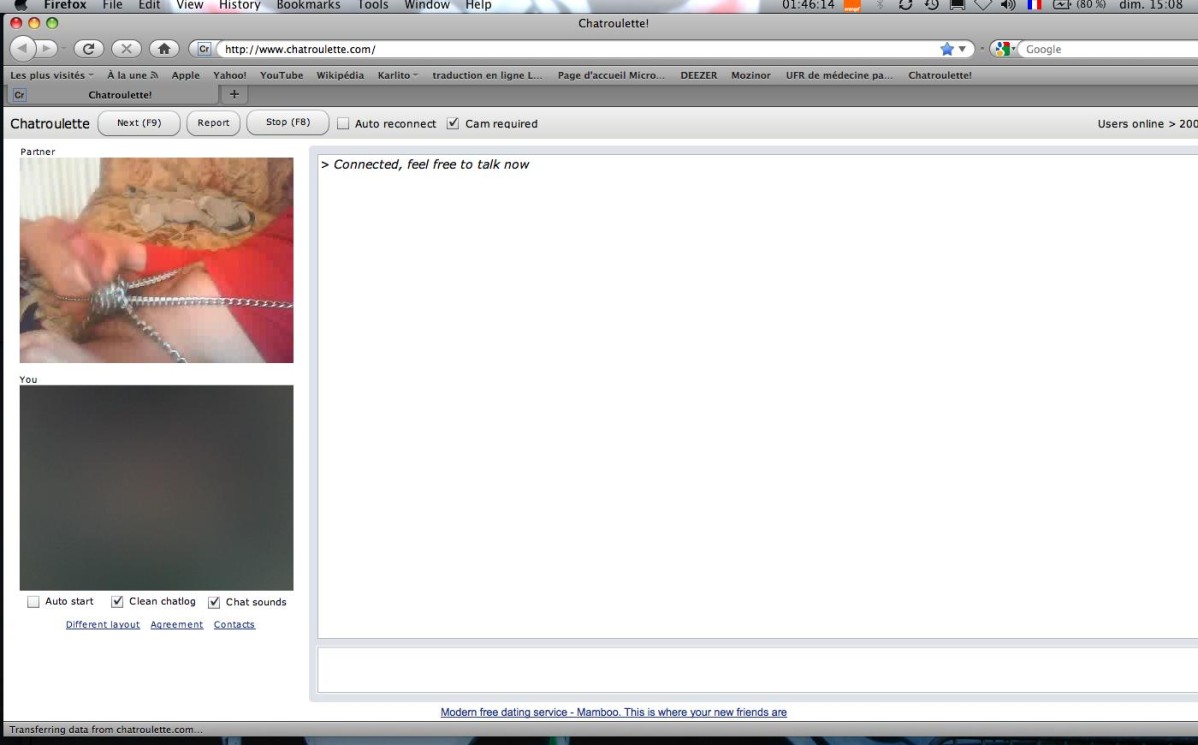1198x745 pixels.
Task: Open the Different layout link
Action: click(x=102, y=625)
